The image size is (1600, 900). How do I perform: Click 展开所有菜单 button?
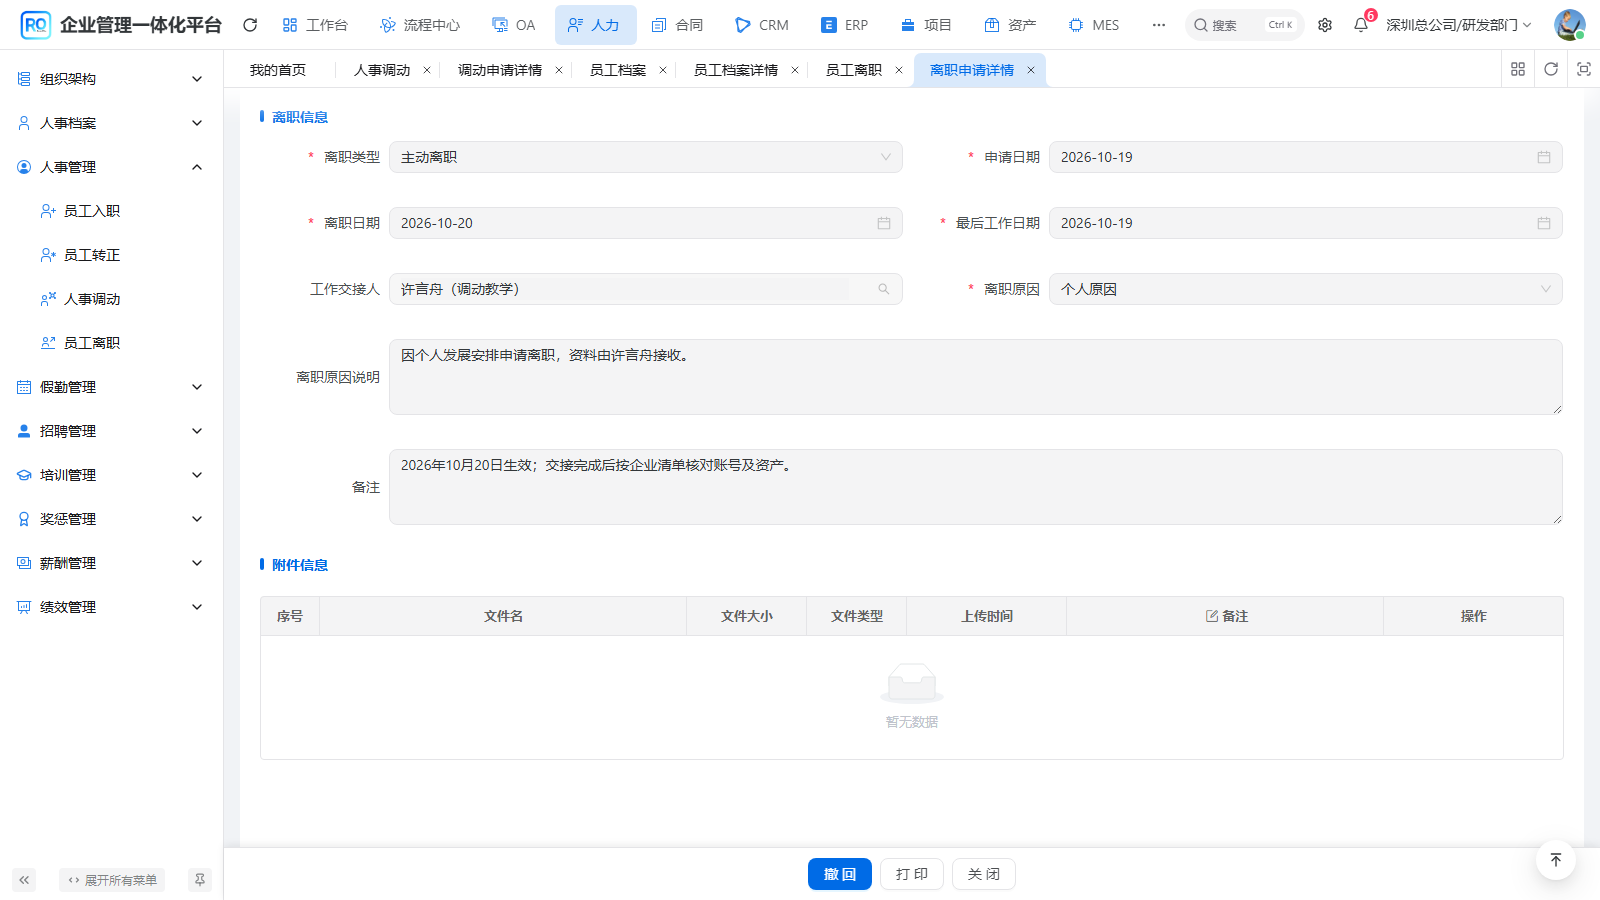112,880
